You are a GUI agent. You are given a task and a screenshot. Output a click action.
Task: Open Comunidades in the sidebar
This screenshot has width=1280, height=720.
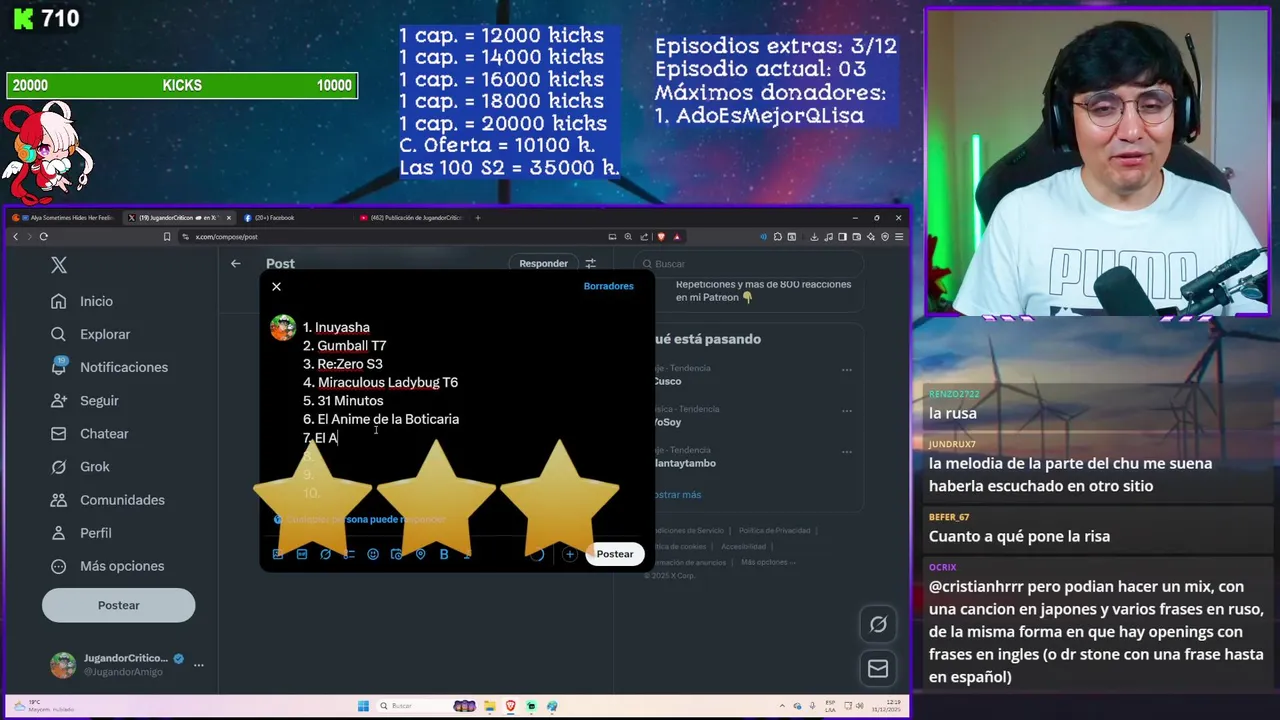(x=108, y=499)
